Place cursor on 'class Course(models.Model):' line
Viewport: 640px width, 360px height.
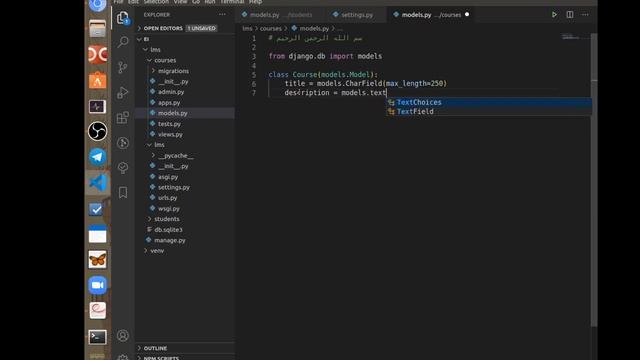click(x=323, y=74)
